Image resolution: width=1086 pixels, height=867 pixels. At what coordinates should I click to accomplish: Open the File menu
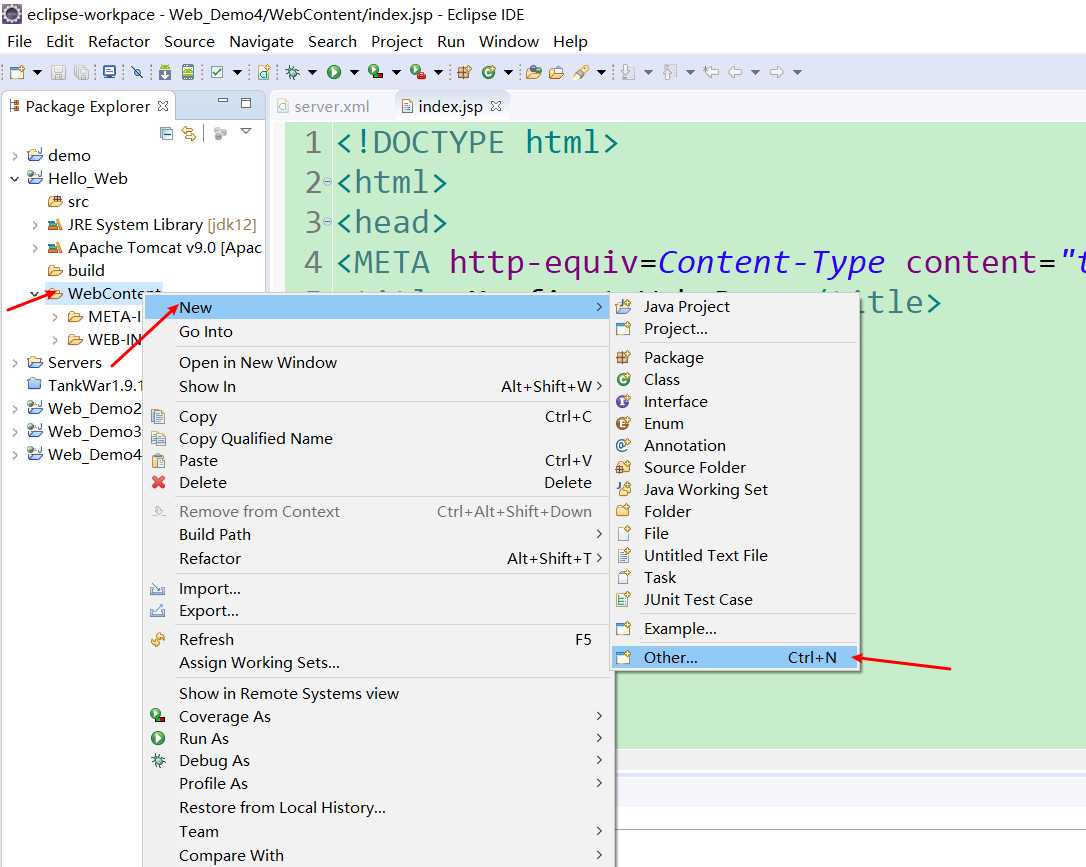pos(19,42)
